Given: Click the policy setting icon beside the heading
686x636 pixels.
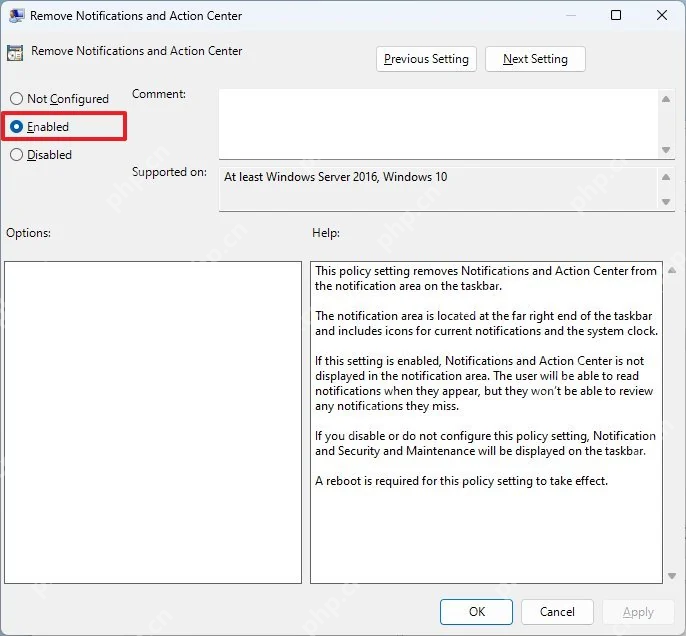Looking at the screenshot, I should (15, 53).
